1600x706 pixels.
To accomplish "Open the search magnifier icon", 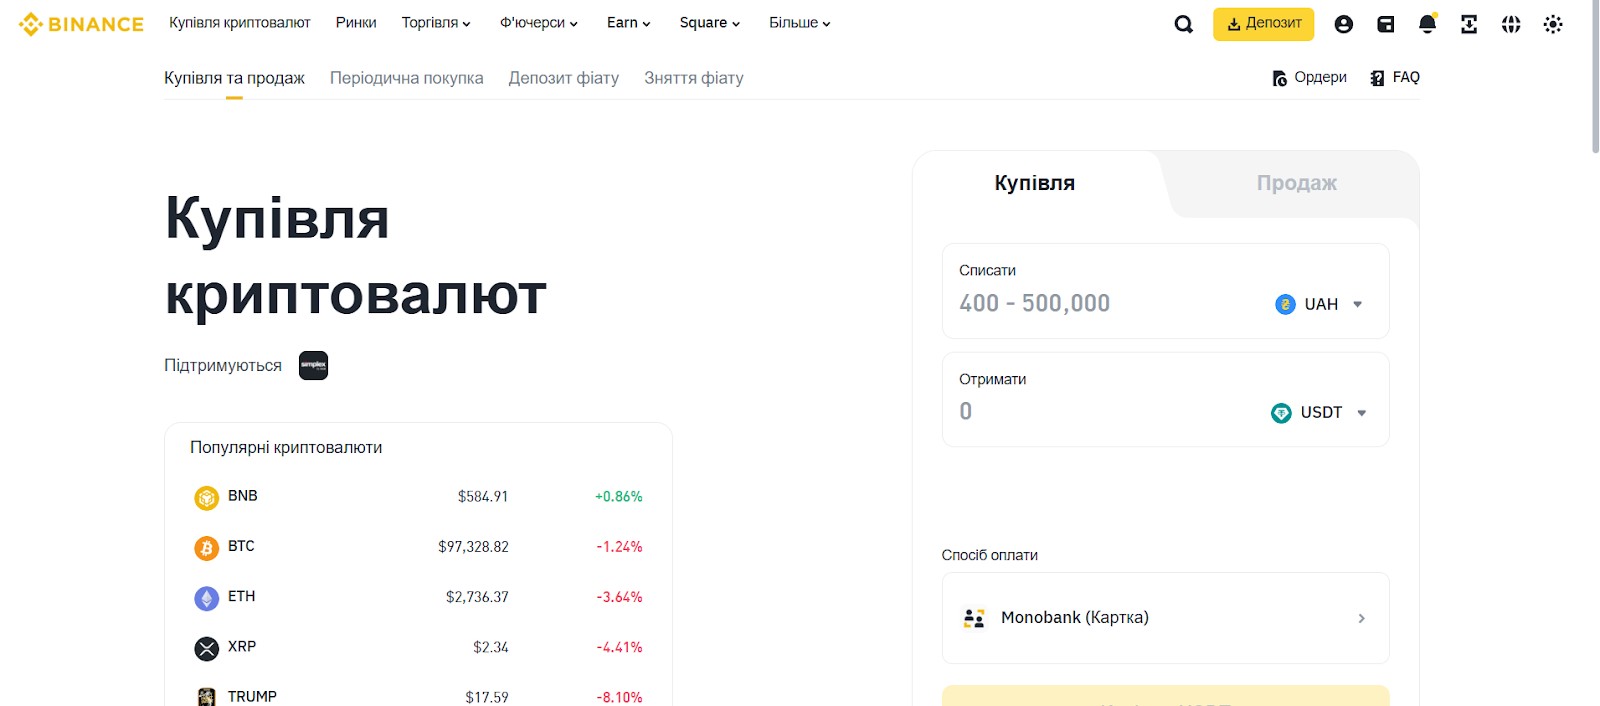I will [1183, 24].
